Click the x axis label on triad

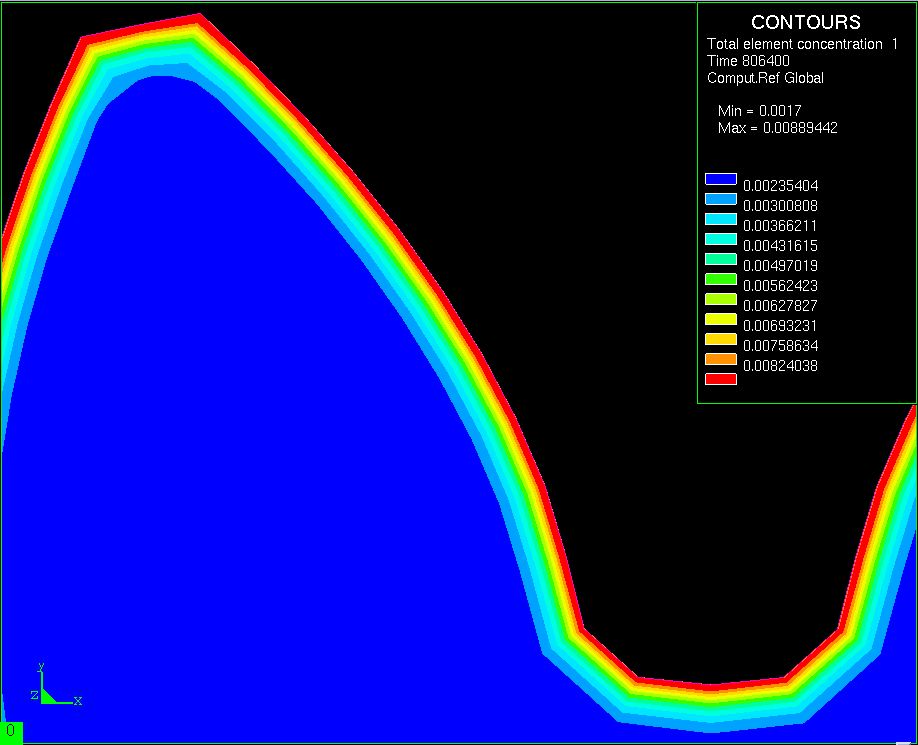click(x=78, y=701)
